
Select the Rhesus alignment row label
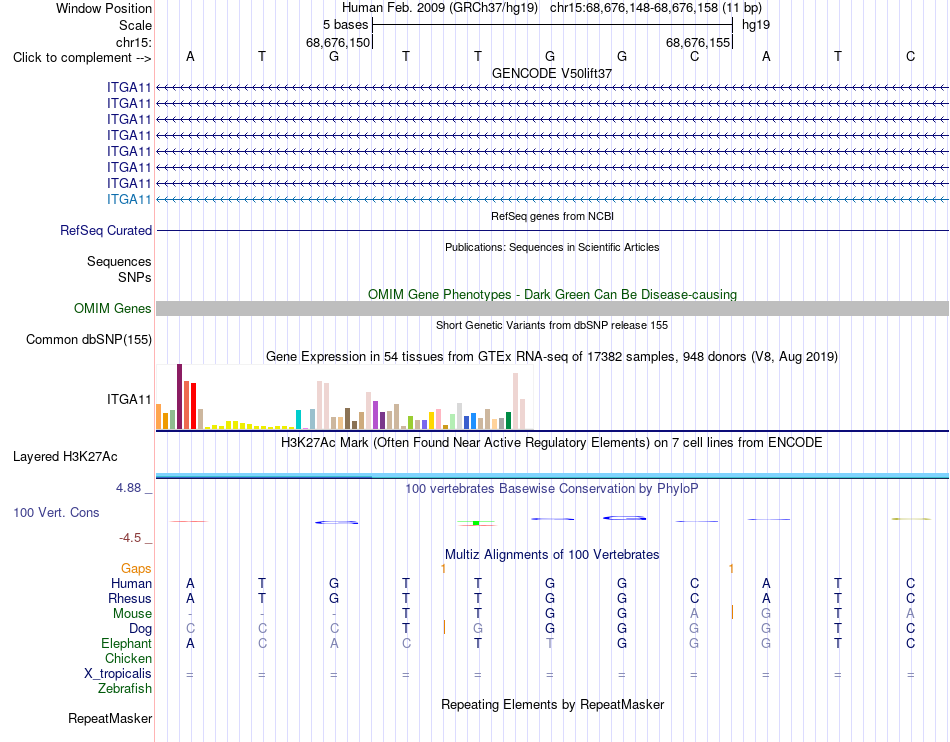[130, 598]
